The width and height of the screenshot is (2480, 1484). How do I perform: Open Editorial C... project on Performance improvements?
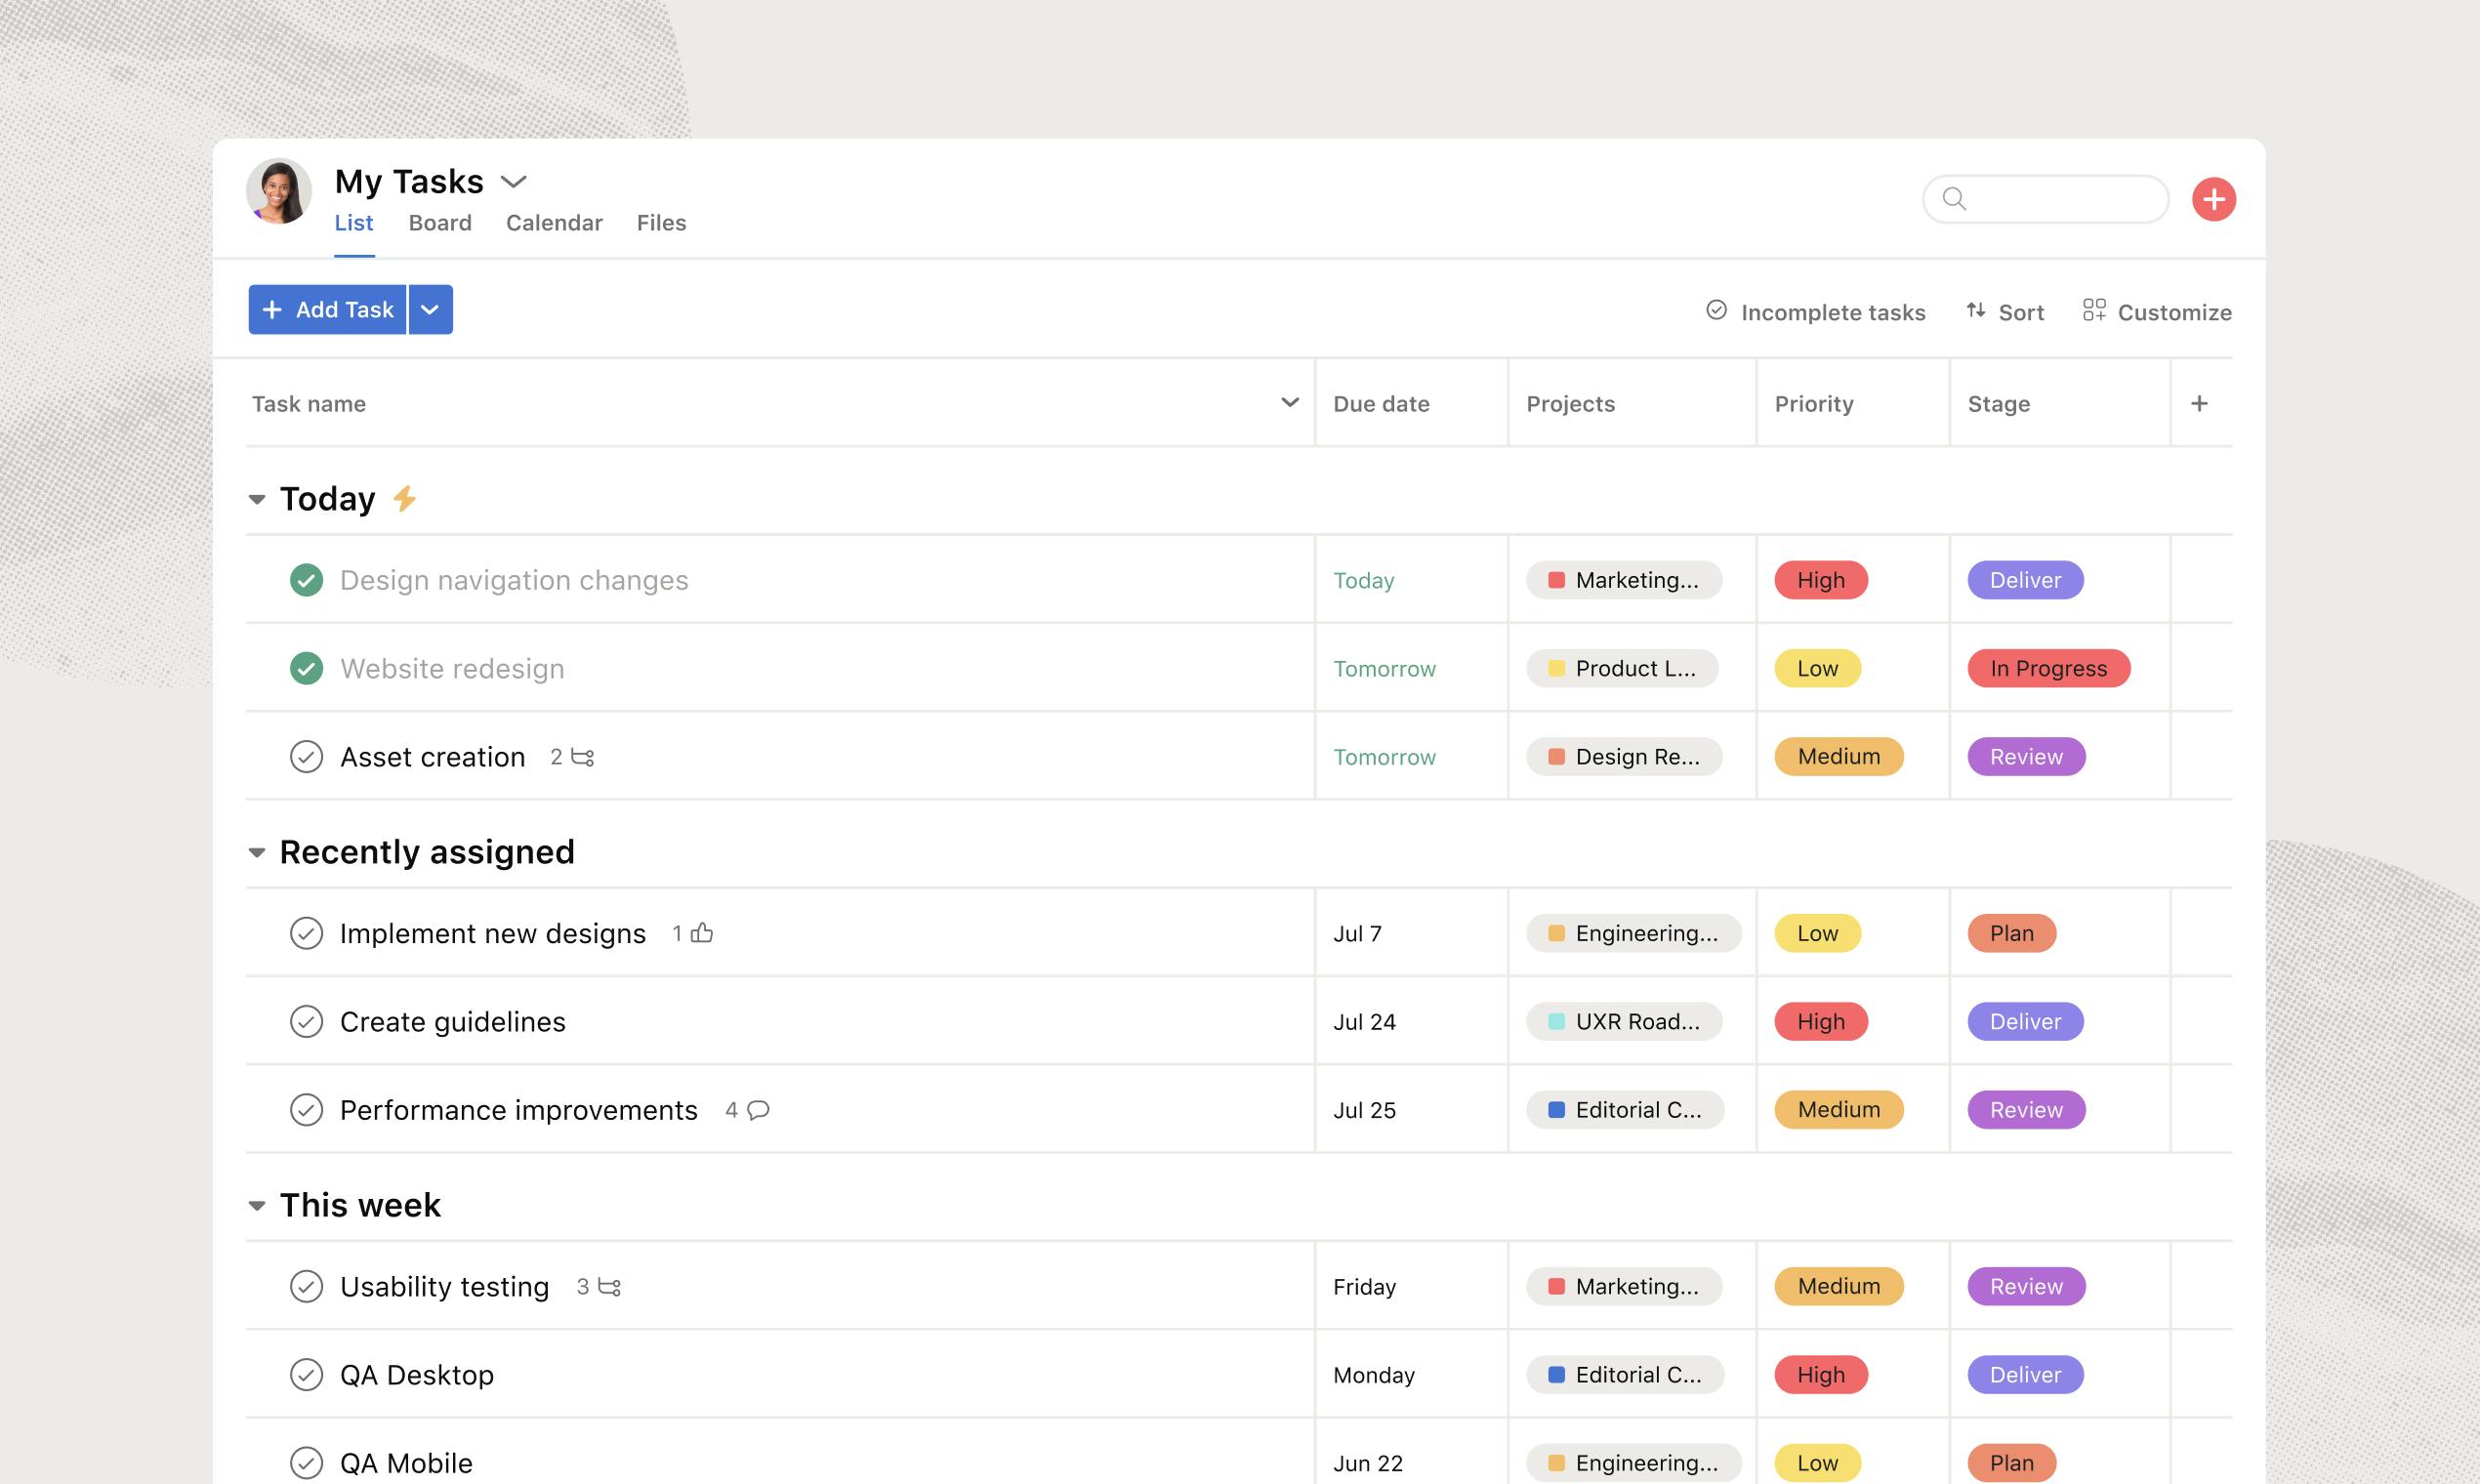coord(1625,1109)
